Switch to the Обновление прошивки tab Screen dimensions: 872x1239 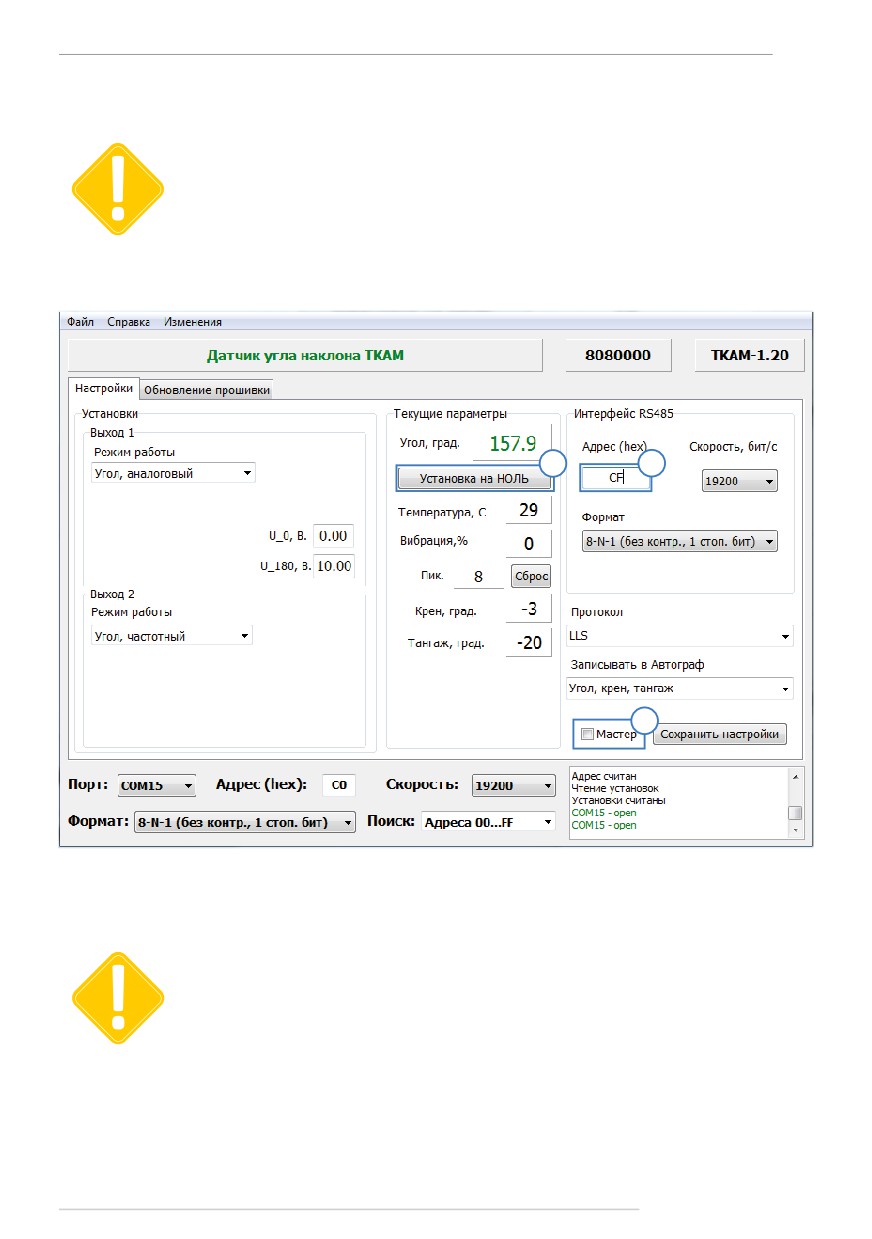click(207, 390)
